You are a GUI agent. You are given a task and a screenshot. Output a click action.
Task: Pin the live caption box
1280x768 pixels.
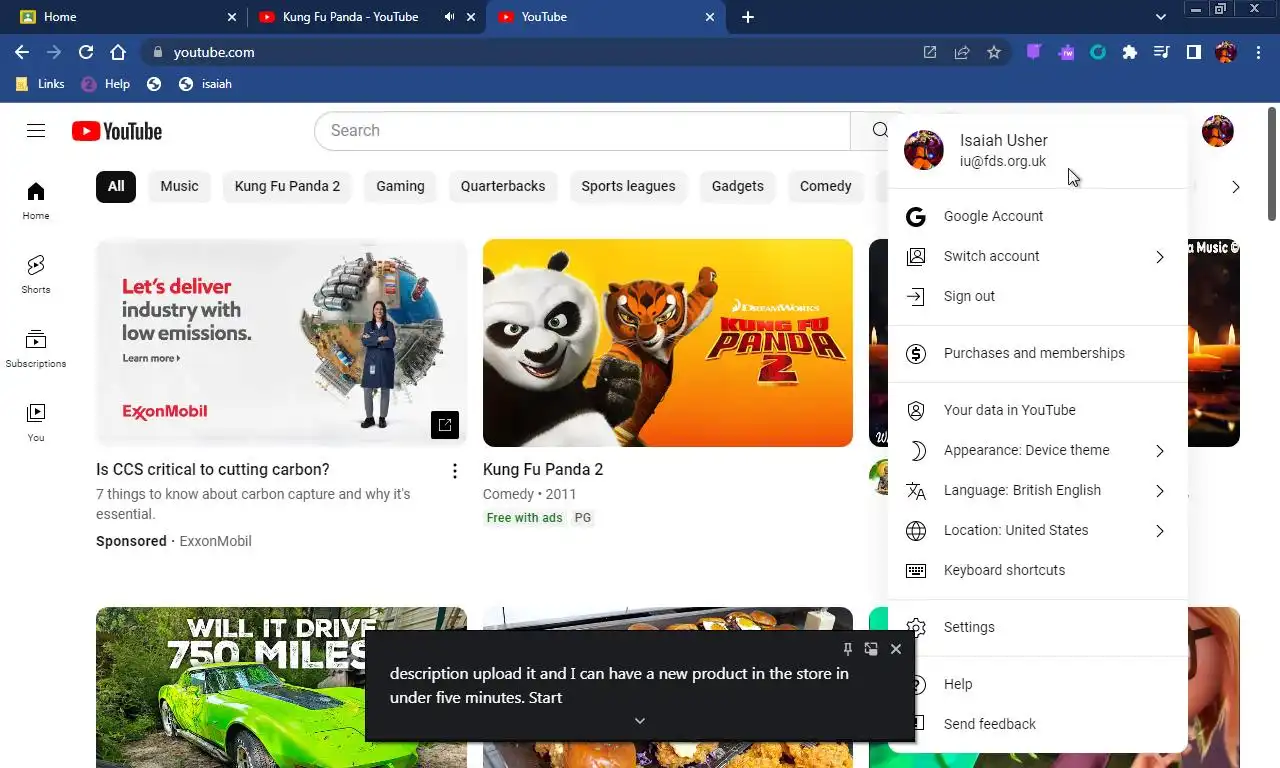click(x=848, y=649)
